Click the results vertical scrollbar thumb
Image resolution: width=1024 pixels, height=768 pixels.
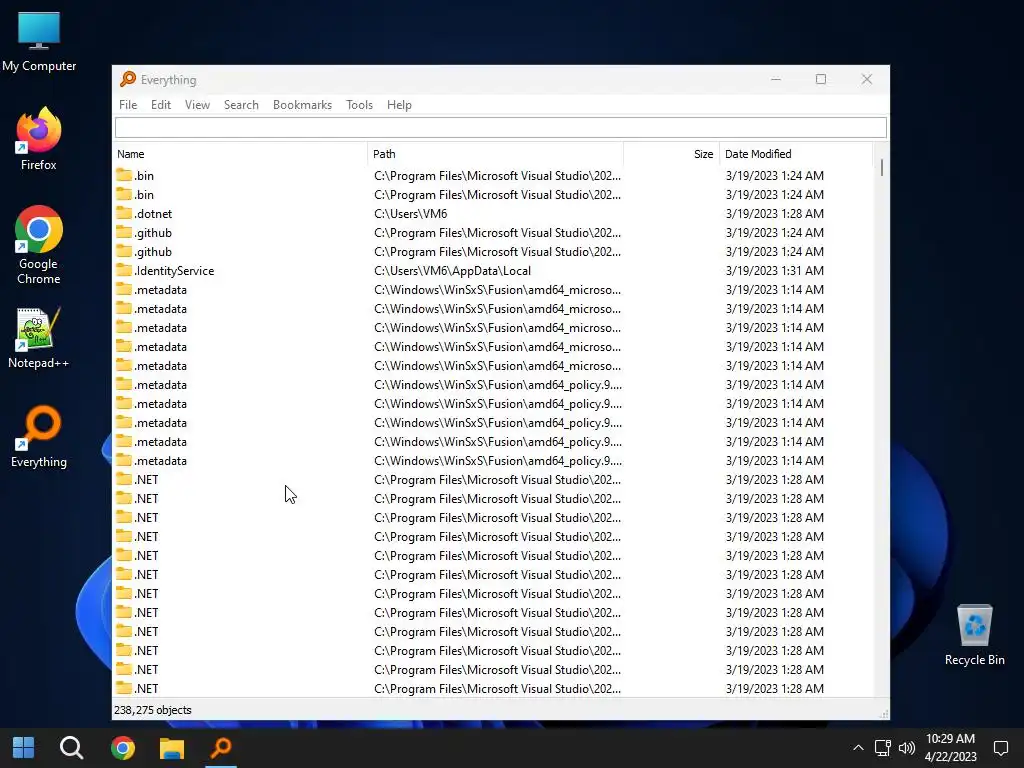(x=882, y=168)
